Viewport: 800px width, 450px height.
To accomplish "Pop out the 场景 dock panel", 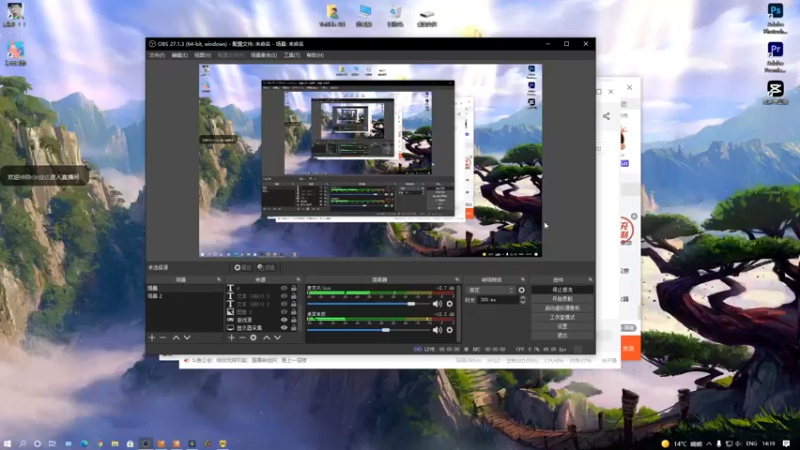I will pyautogui.click(x=219, y=280).
